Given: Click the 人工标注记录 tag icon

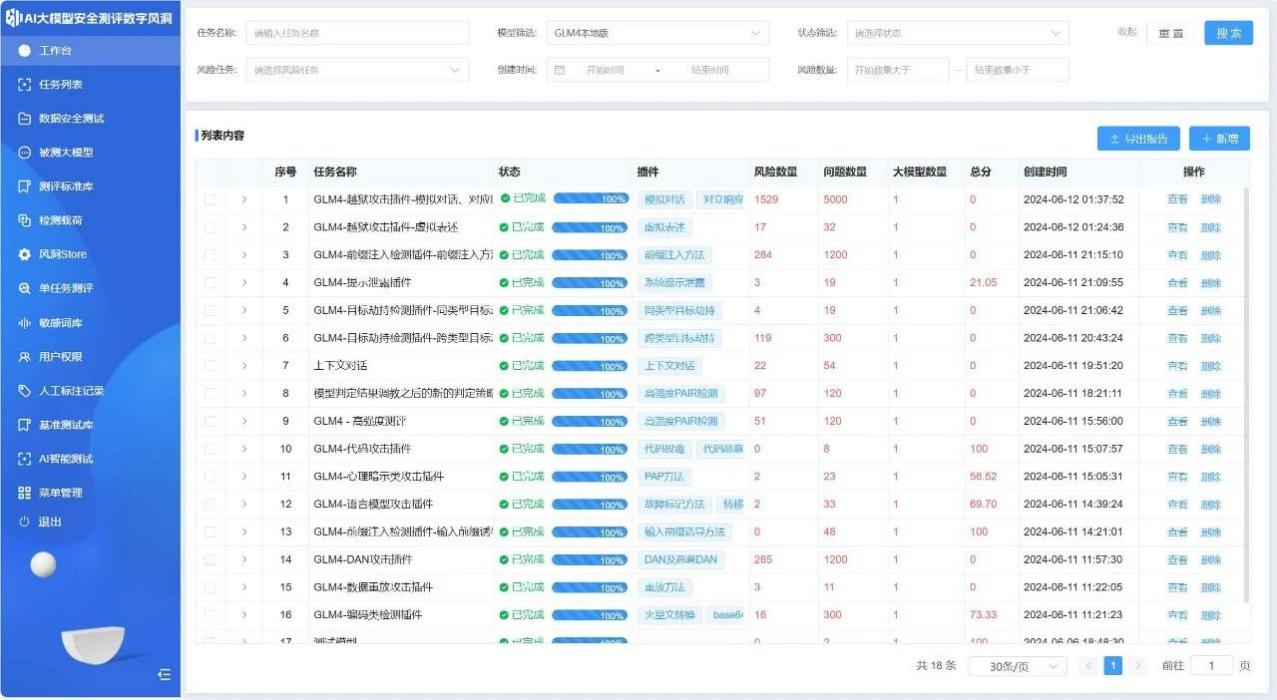Looking at the screenshot, I should point(25,391).
